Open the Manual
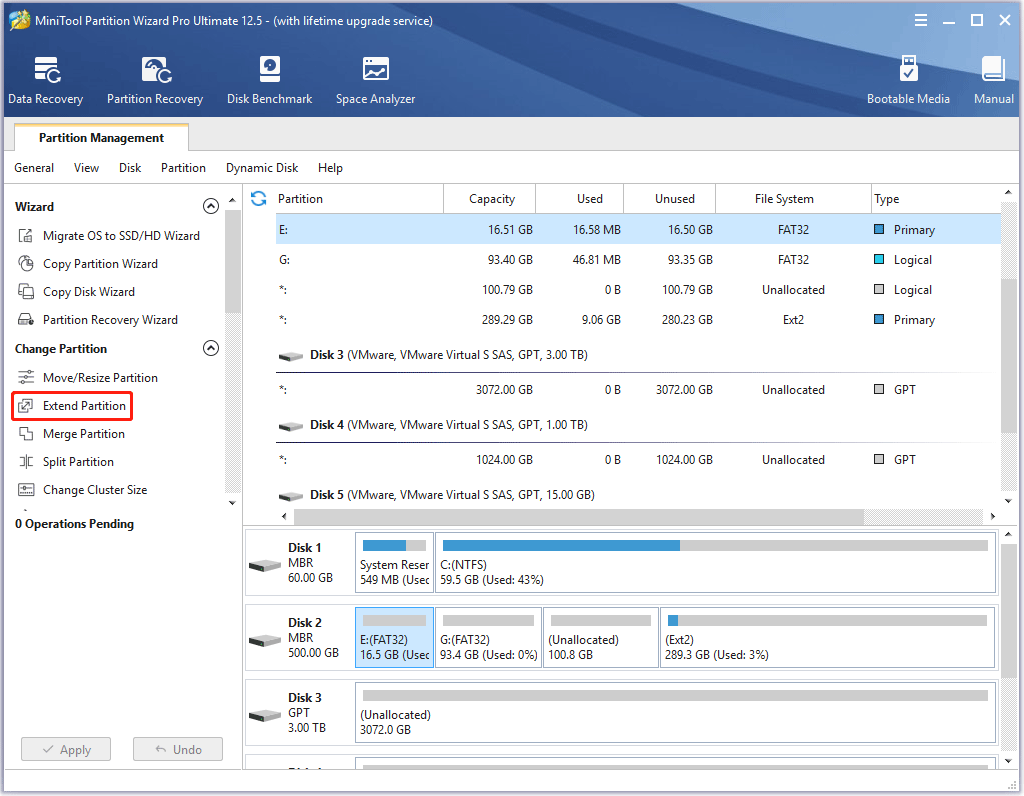This screenshot has height=796, width=1024. coord(993,80)
